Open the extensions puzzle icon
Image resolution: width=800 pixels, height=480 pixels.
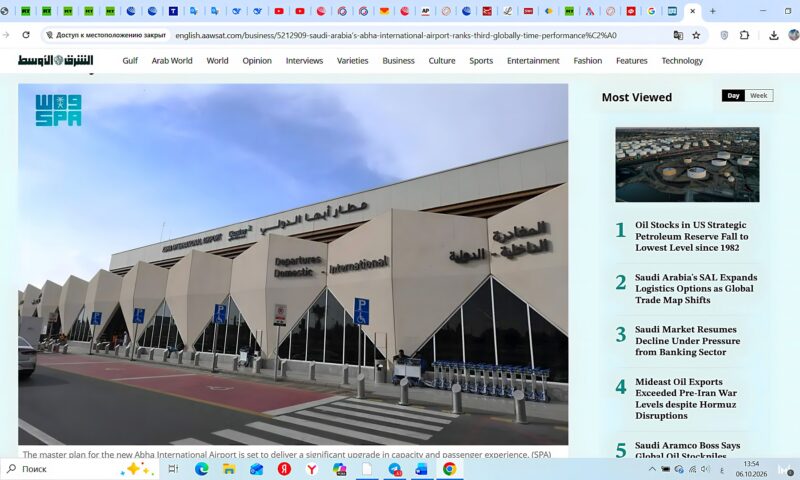click(x=744, y=35)
